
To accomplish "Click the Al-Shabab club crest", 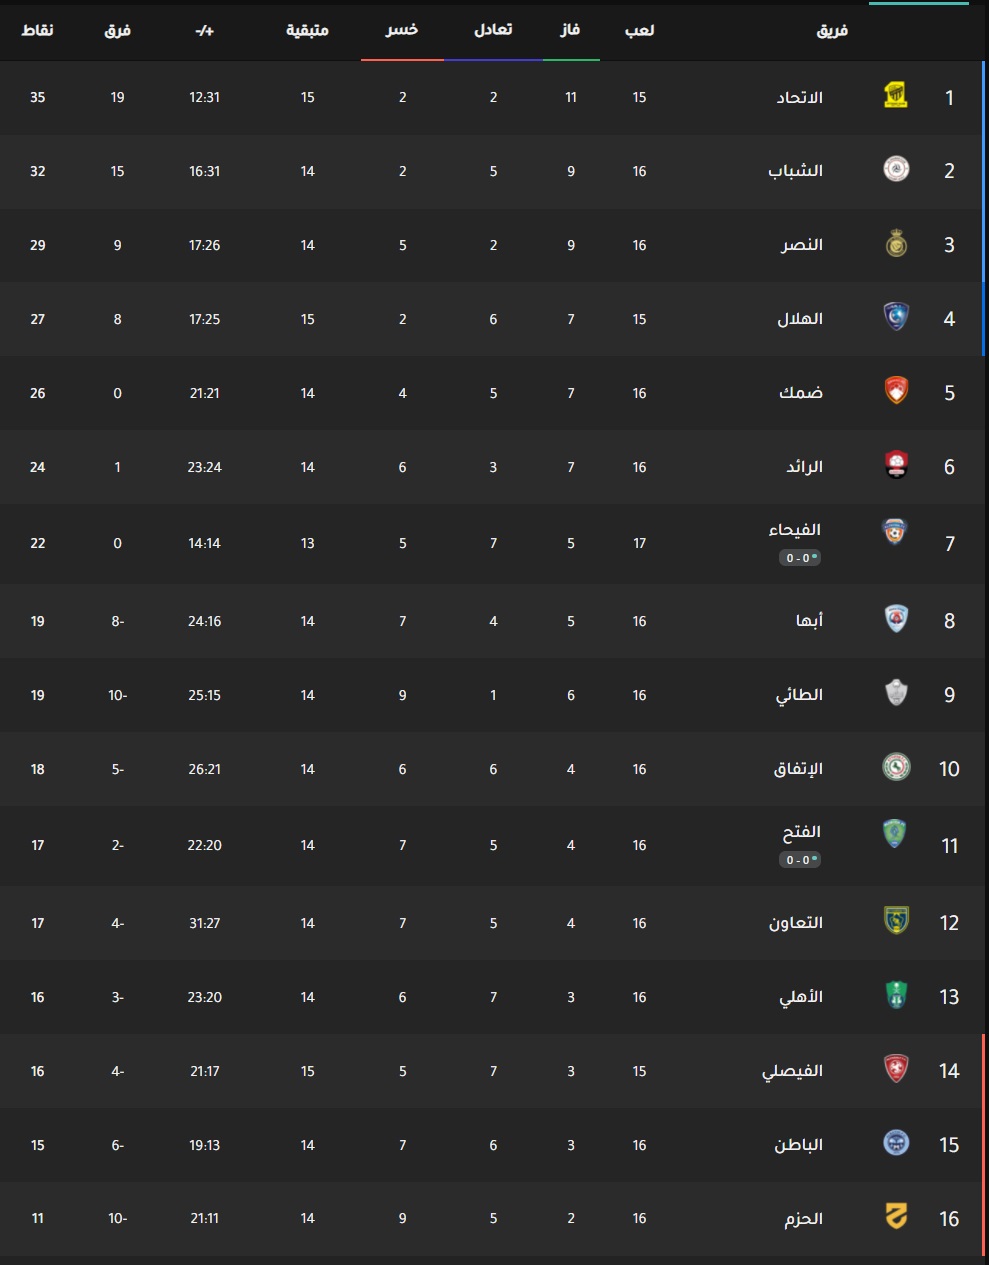I will (896, 170).
